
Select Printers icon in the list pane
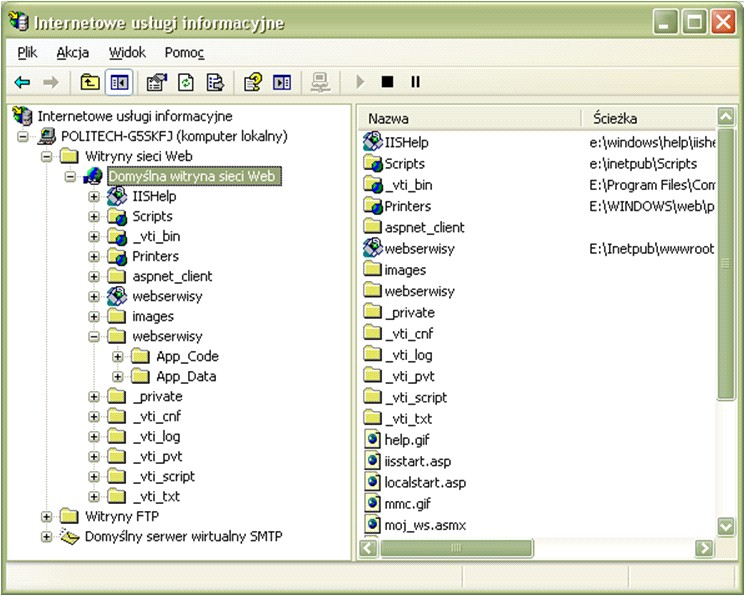pyautogui.click(x=373, y=206)
